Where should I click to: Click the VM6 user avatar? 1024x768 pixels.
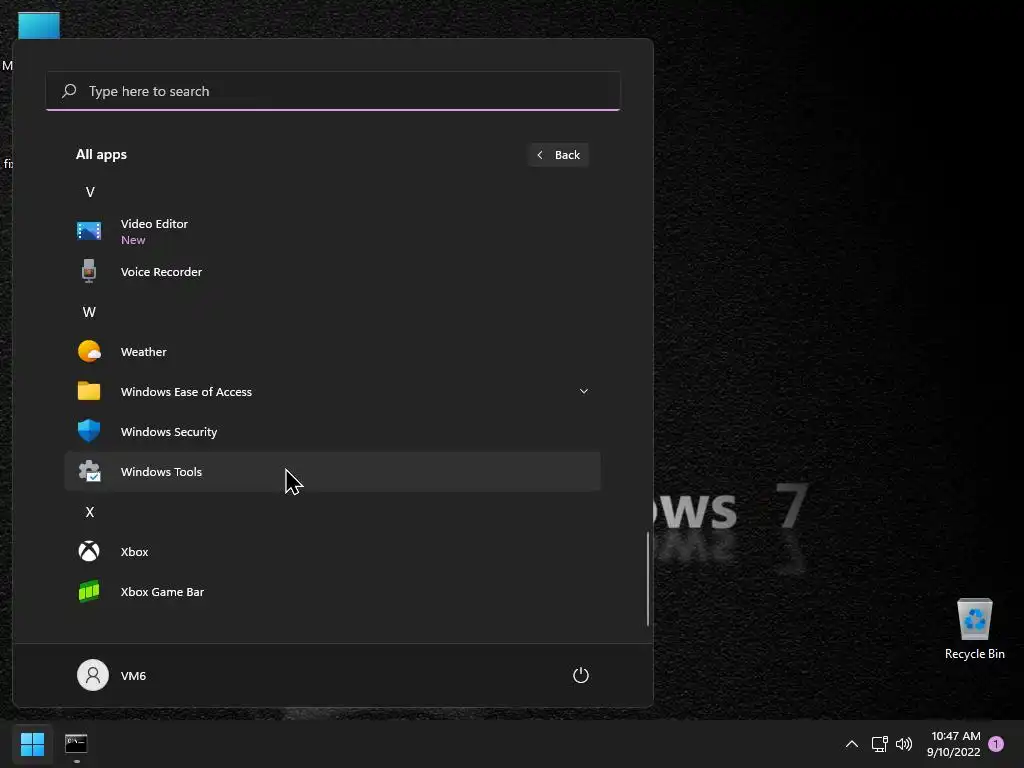[x=93, y=675]
